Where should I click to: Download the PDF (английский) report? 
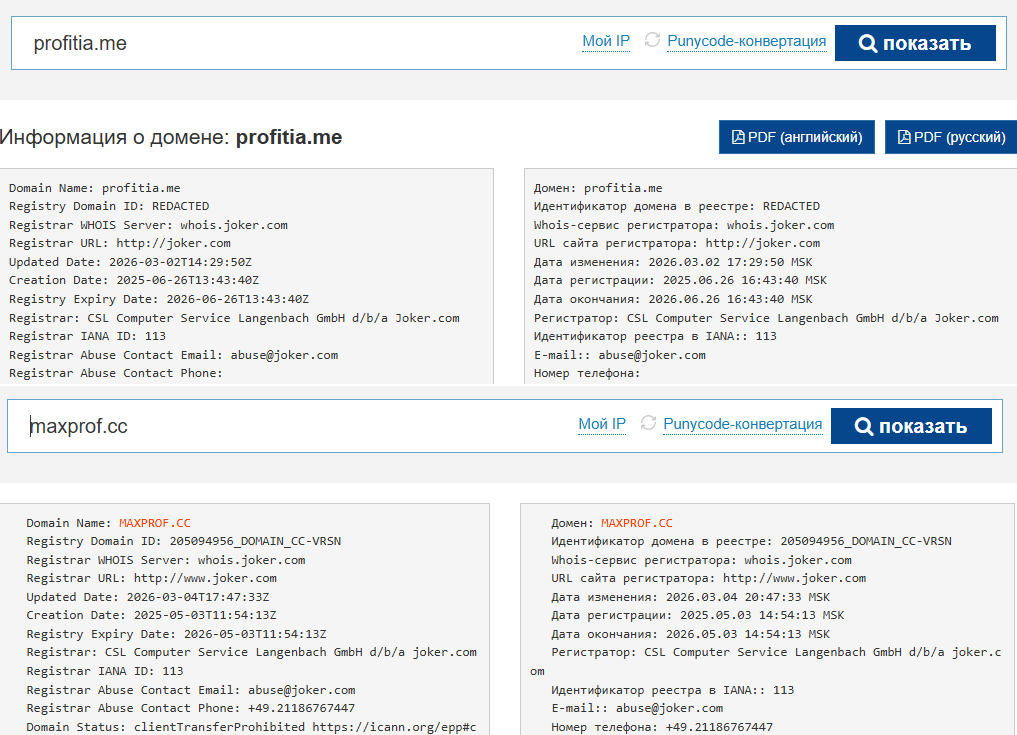(797, 137)
